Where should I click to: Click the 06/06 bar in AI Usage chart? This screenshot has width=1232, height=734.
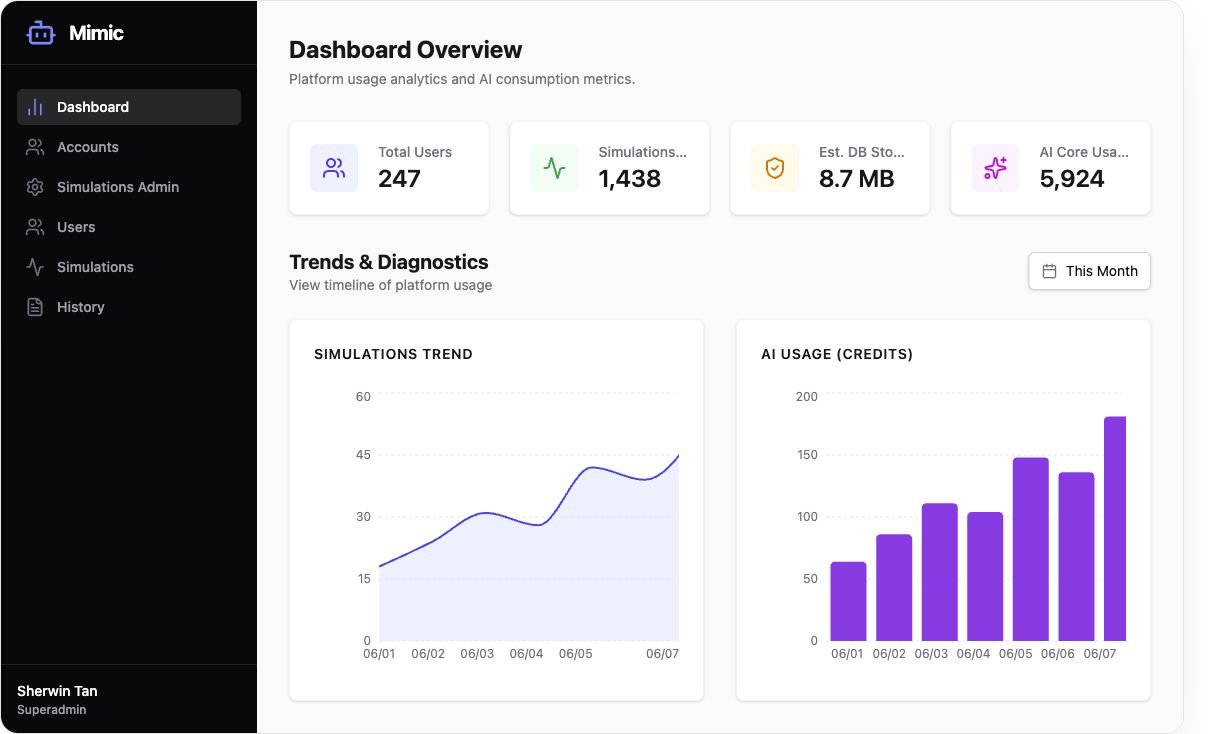(x=1077, y=556)
